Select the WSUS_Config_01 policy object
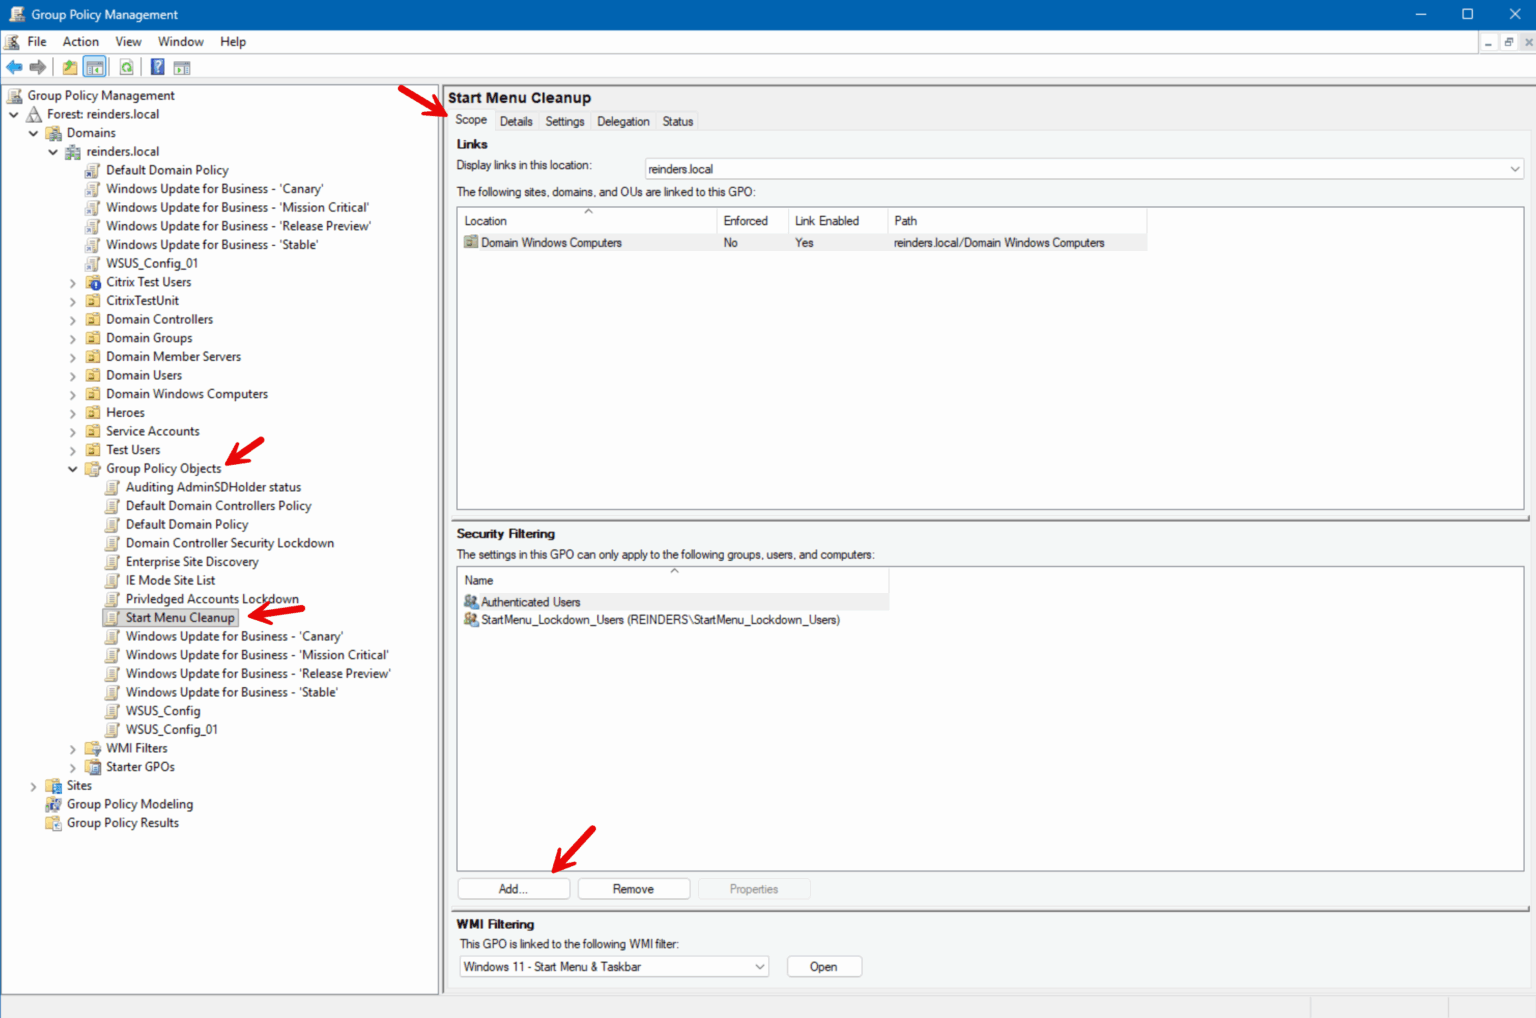The width and height of the screenshot is (1536, 1018). point(172,729)
